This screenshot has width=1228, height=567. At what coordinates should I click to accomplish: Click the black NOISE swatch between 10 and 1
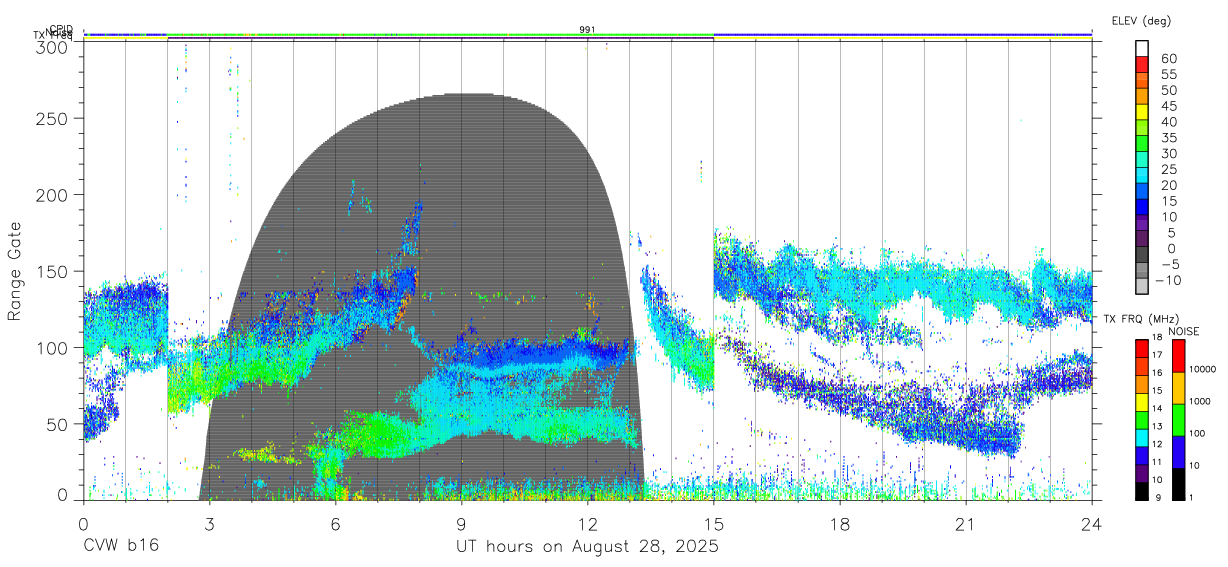(1178, 482)
